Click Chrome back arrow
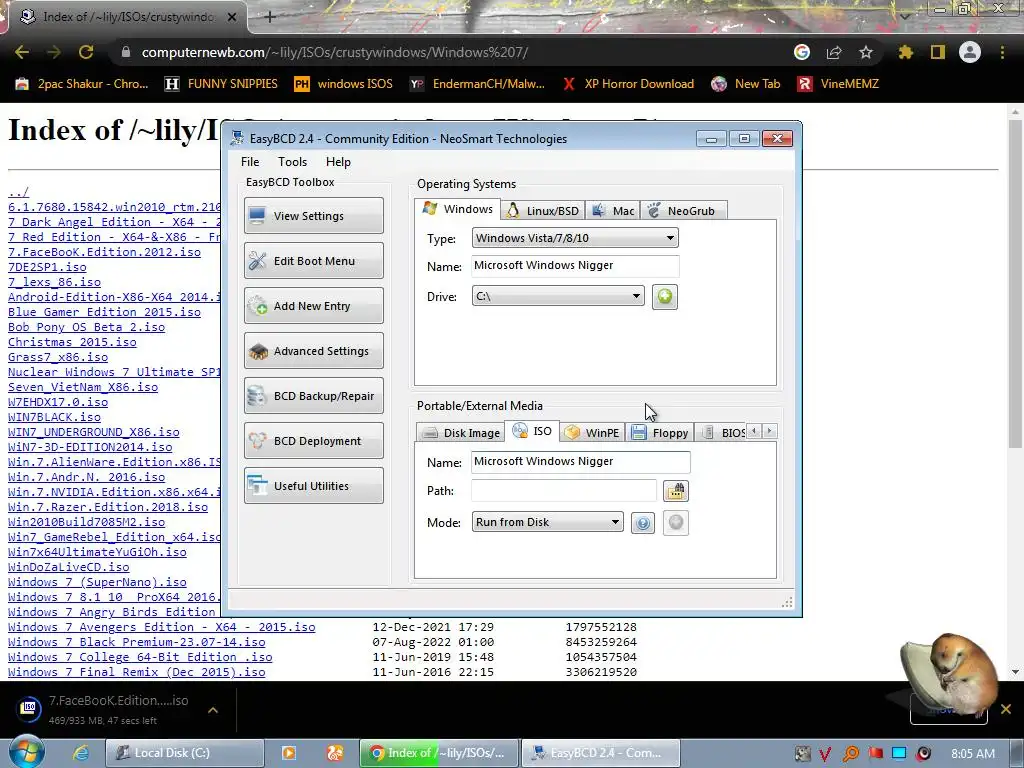The height and width of the screenshot is (768, 1024). (22, 52)
